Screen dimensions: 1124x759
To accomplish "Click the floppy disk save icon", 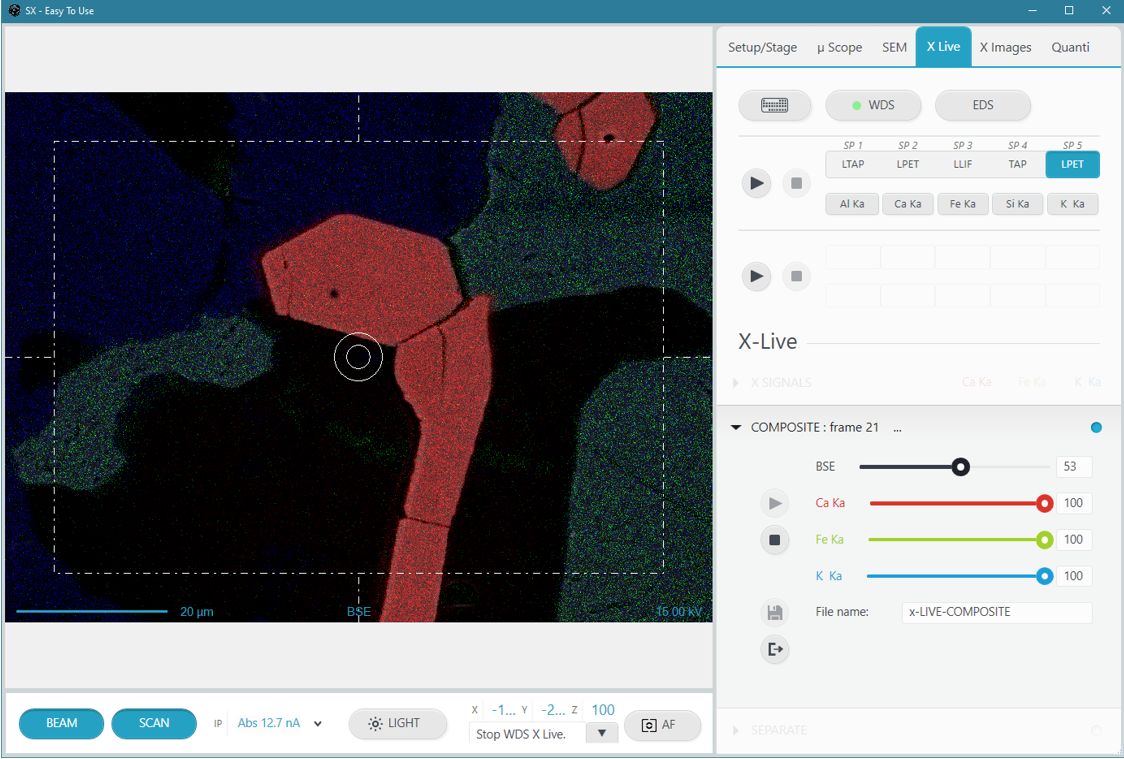I will tap(774, 612).
